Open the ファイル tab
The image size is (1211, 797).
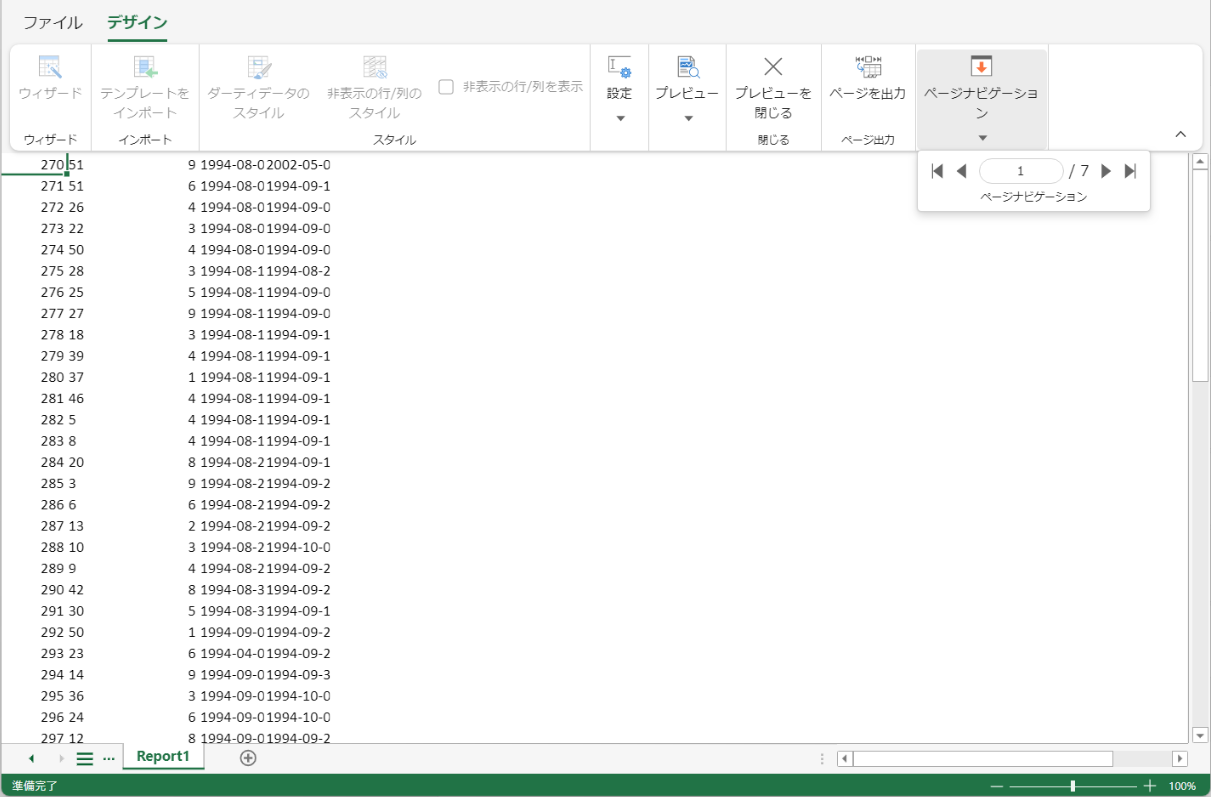tap(53, 22)
